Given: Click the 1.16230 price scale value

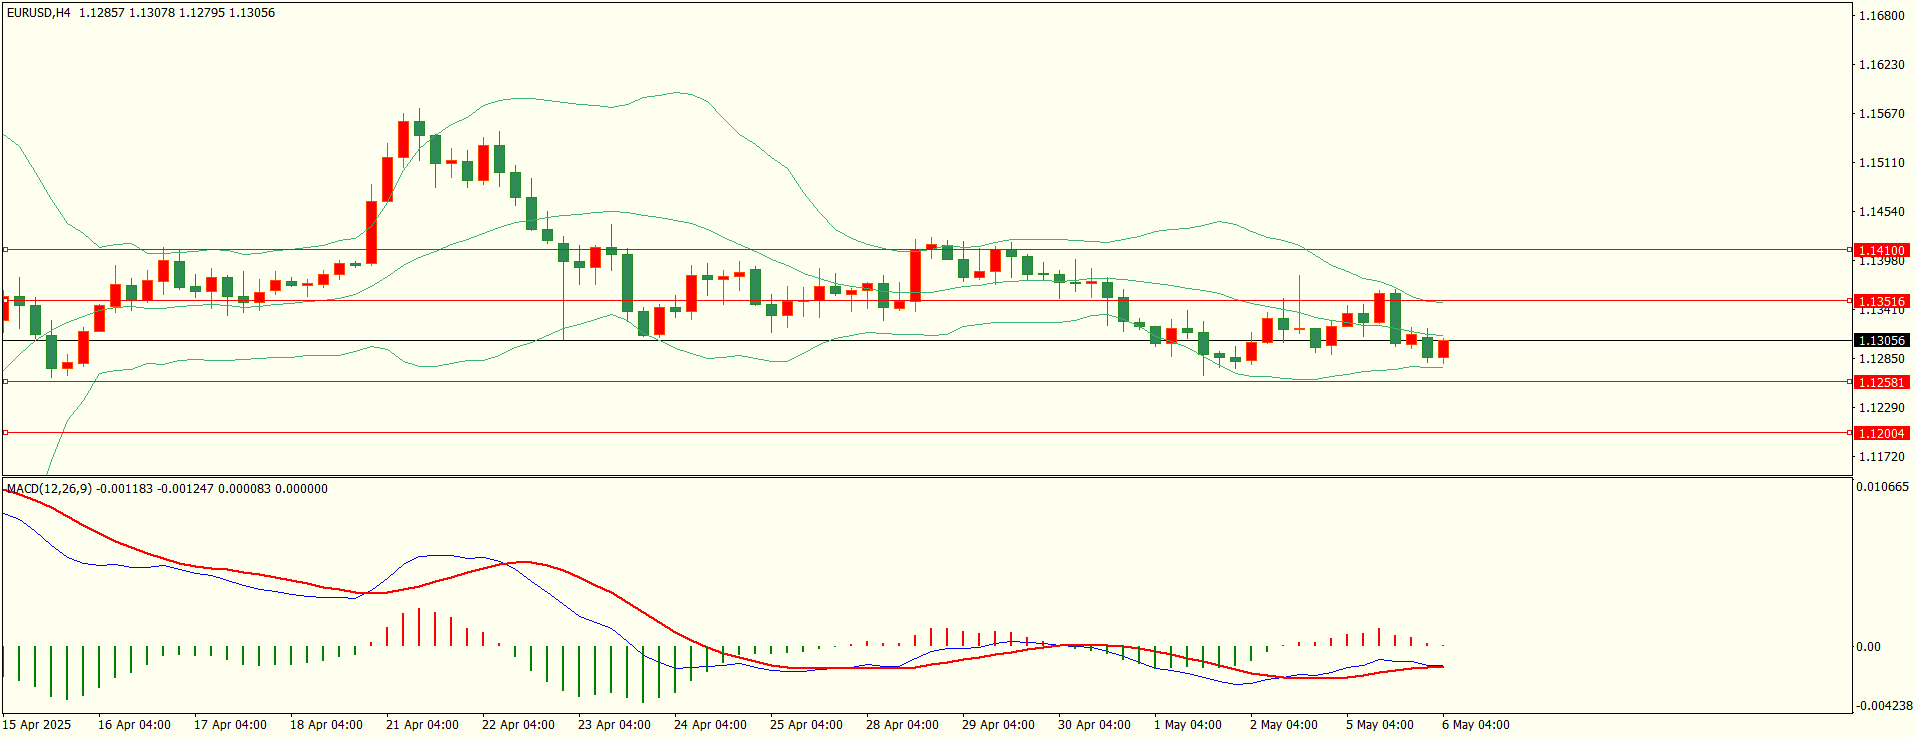Looking at the screenshot, I should (1881, 65).
